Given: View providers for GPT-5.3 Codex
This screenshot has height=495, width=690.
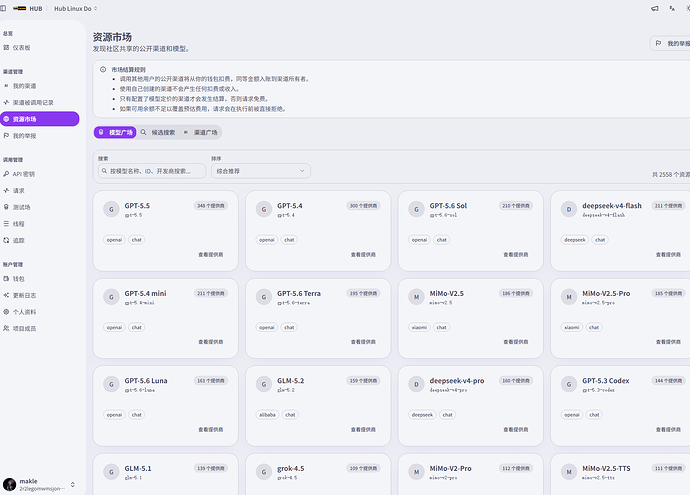Looking at the screenshot, I should (x=668, y=429).
